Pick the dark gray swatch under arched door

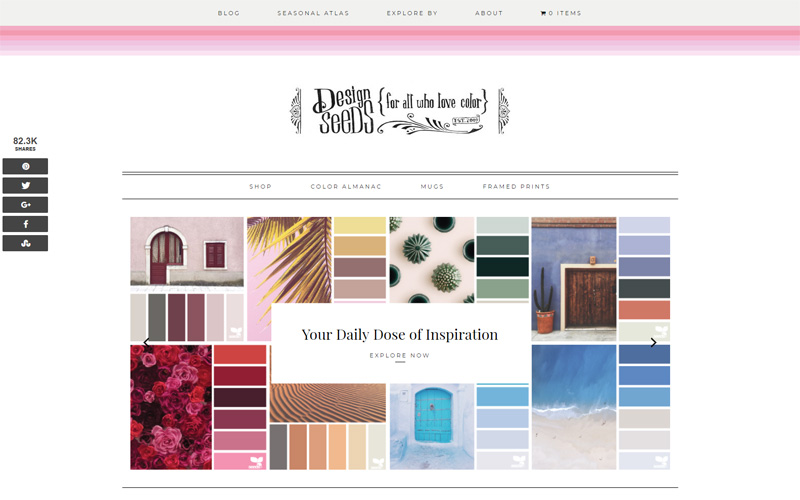[x=157, y=317]
